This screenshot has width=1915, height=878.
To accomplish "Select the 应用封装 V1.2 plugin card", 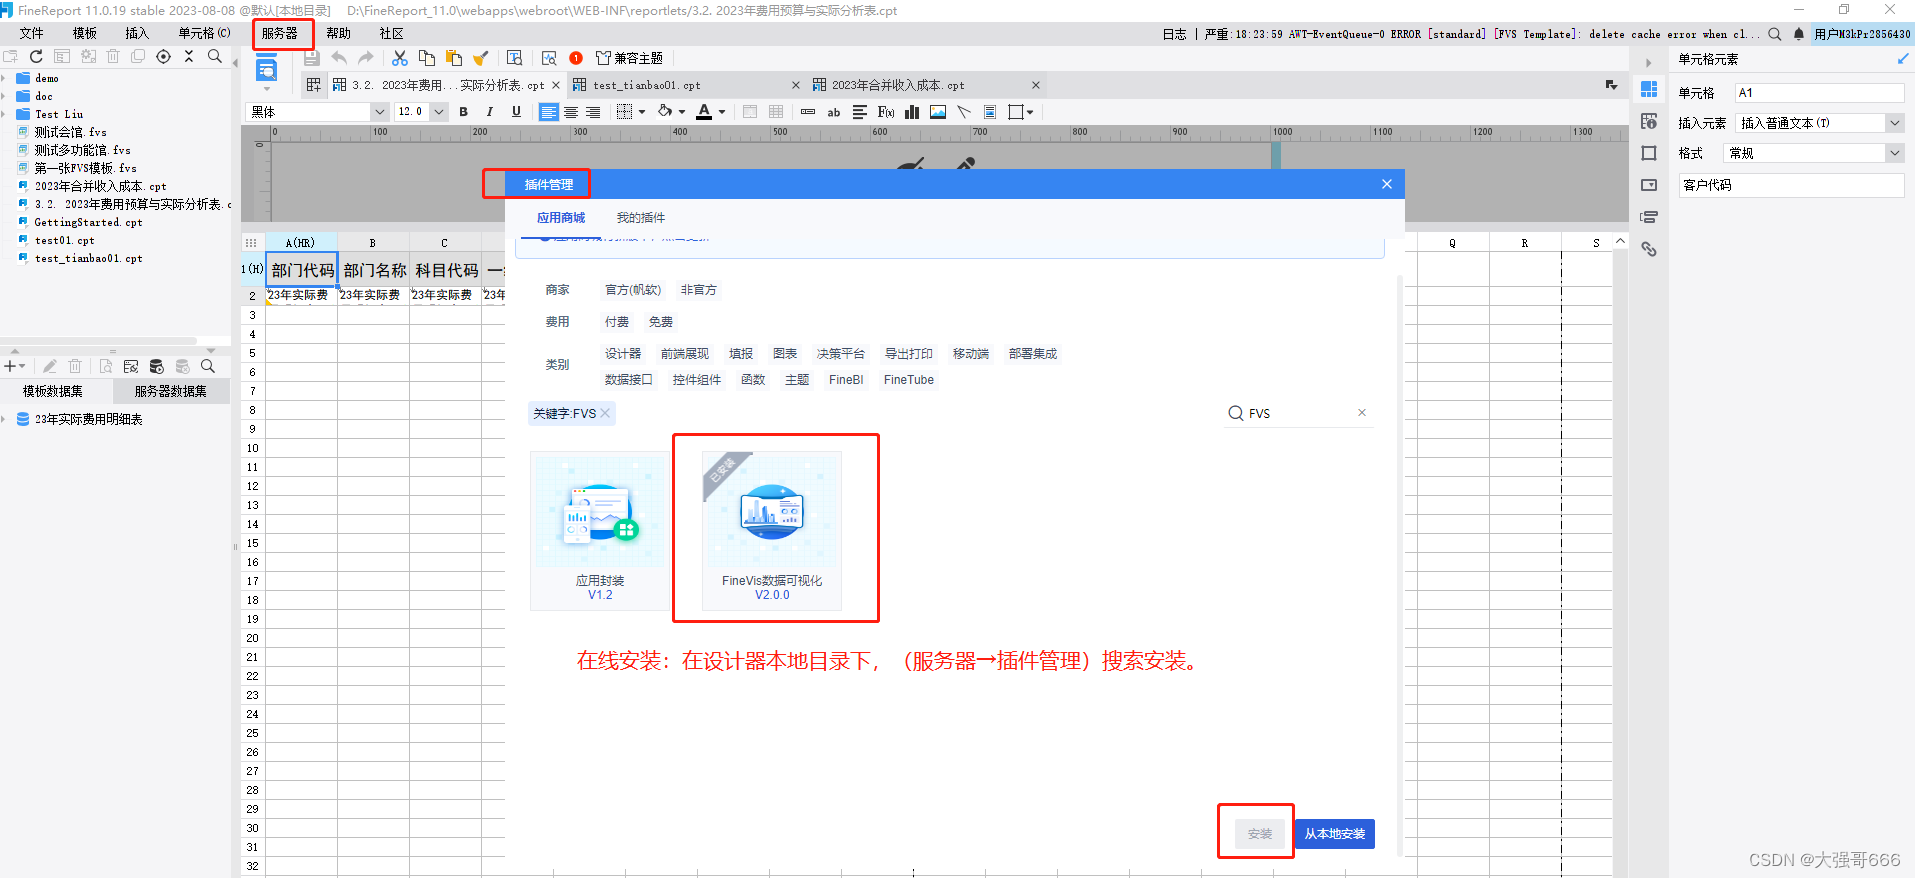I will pos(600,530).
